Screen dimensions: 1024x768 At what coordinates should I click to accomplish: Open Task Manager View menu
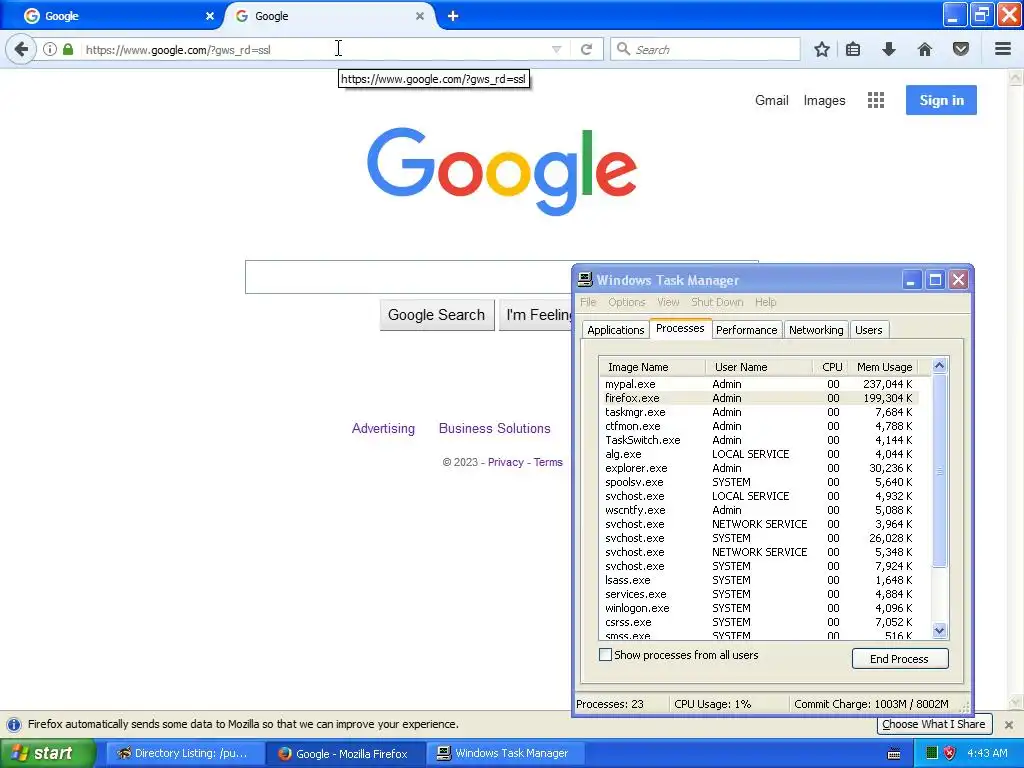668,302
